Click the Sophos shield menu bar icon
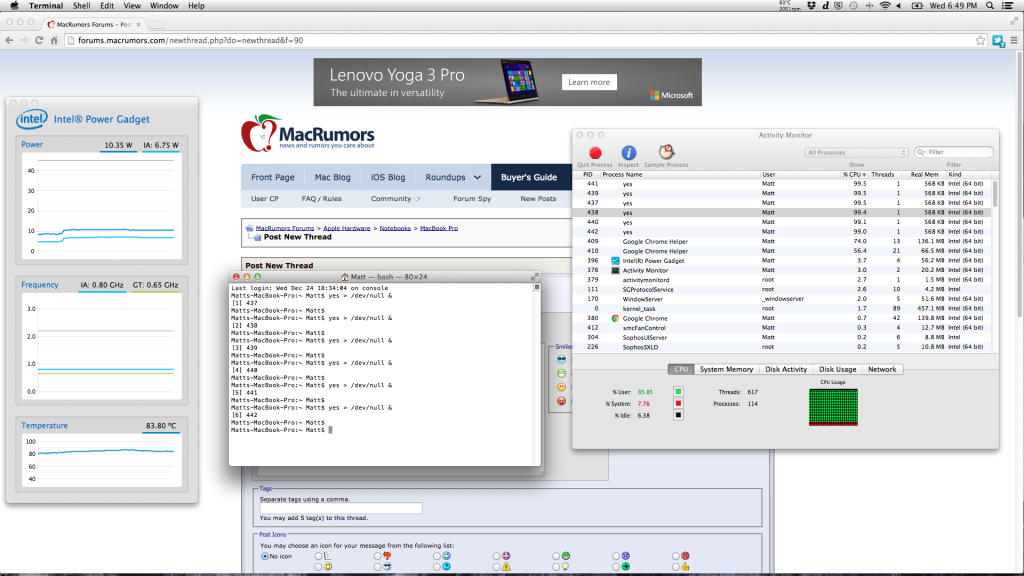1024x576 pixels. point(839,6)
